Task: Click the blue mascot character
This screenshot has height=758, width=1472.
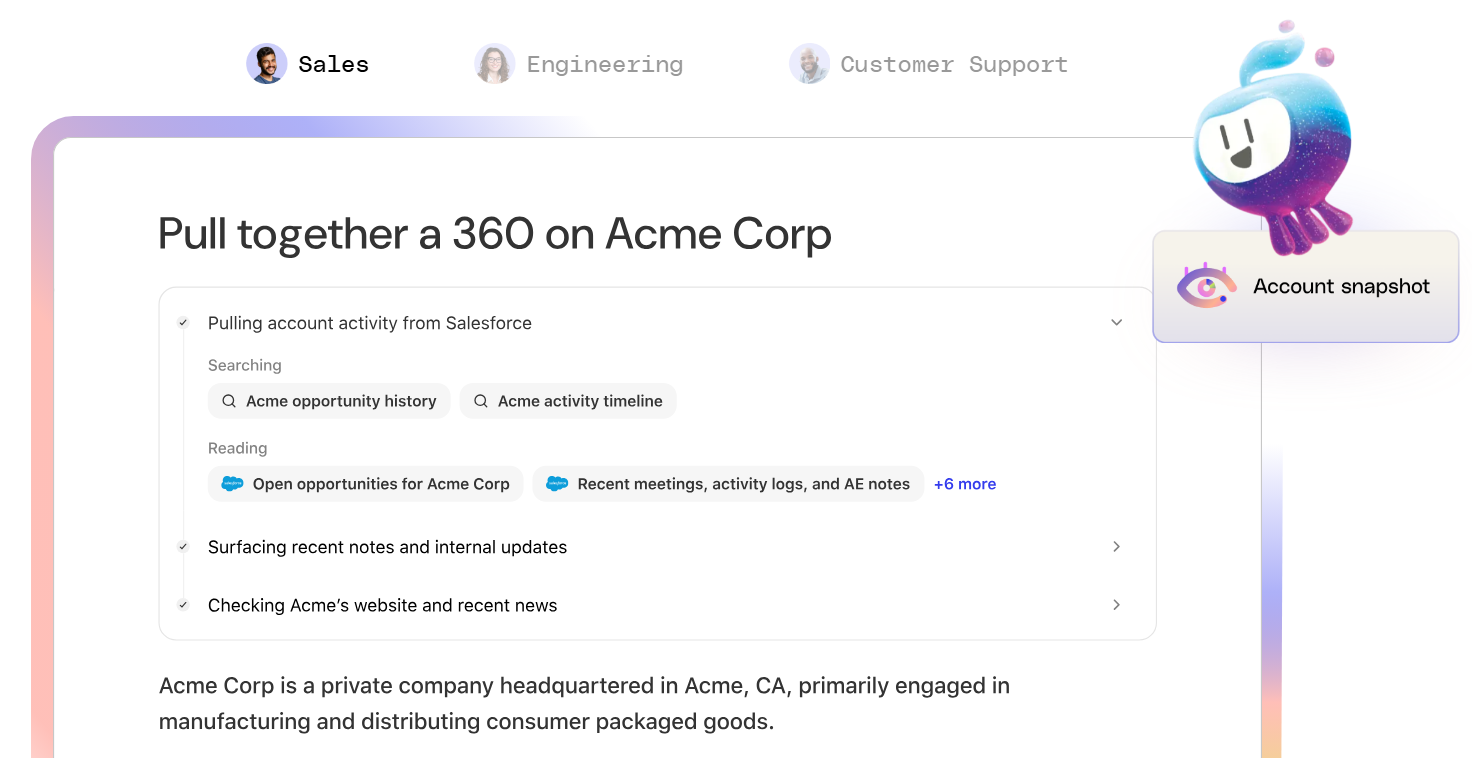Action: point(1270,140)
